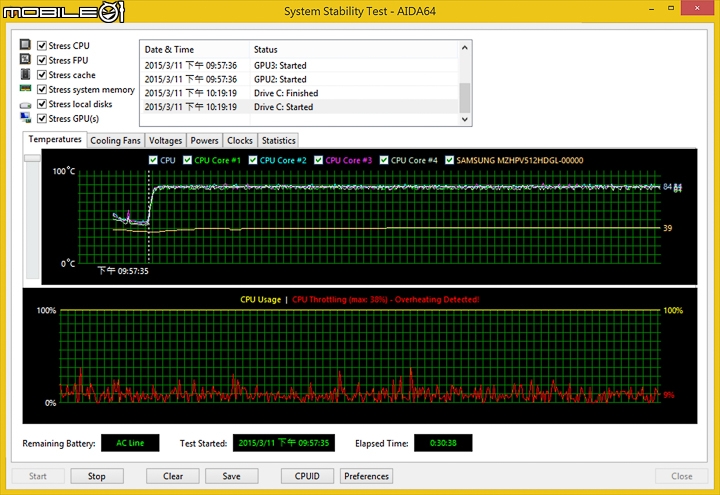Click the Save button

click(x=231, y=476)
